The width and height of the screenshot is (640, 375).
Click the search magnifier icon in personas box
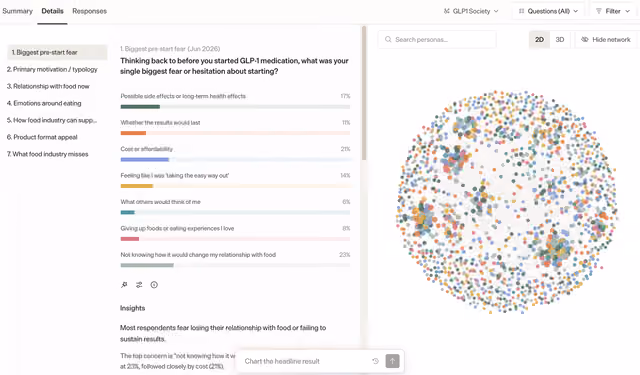[x=388, y=40]
